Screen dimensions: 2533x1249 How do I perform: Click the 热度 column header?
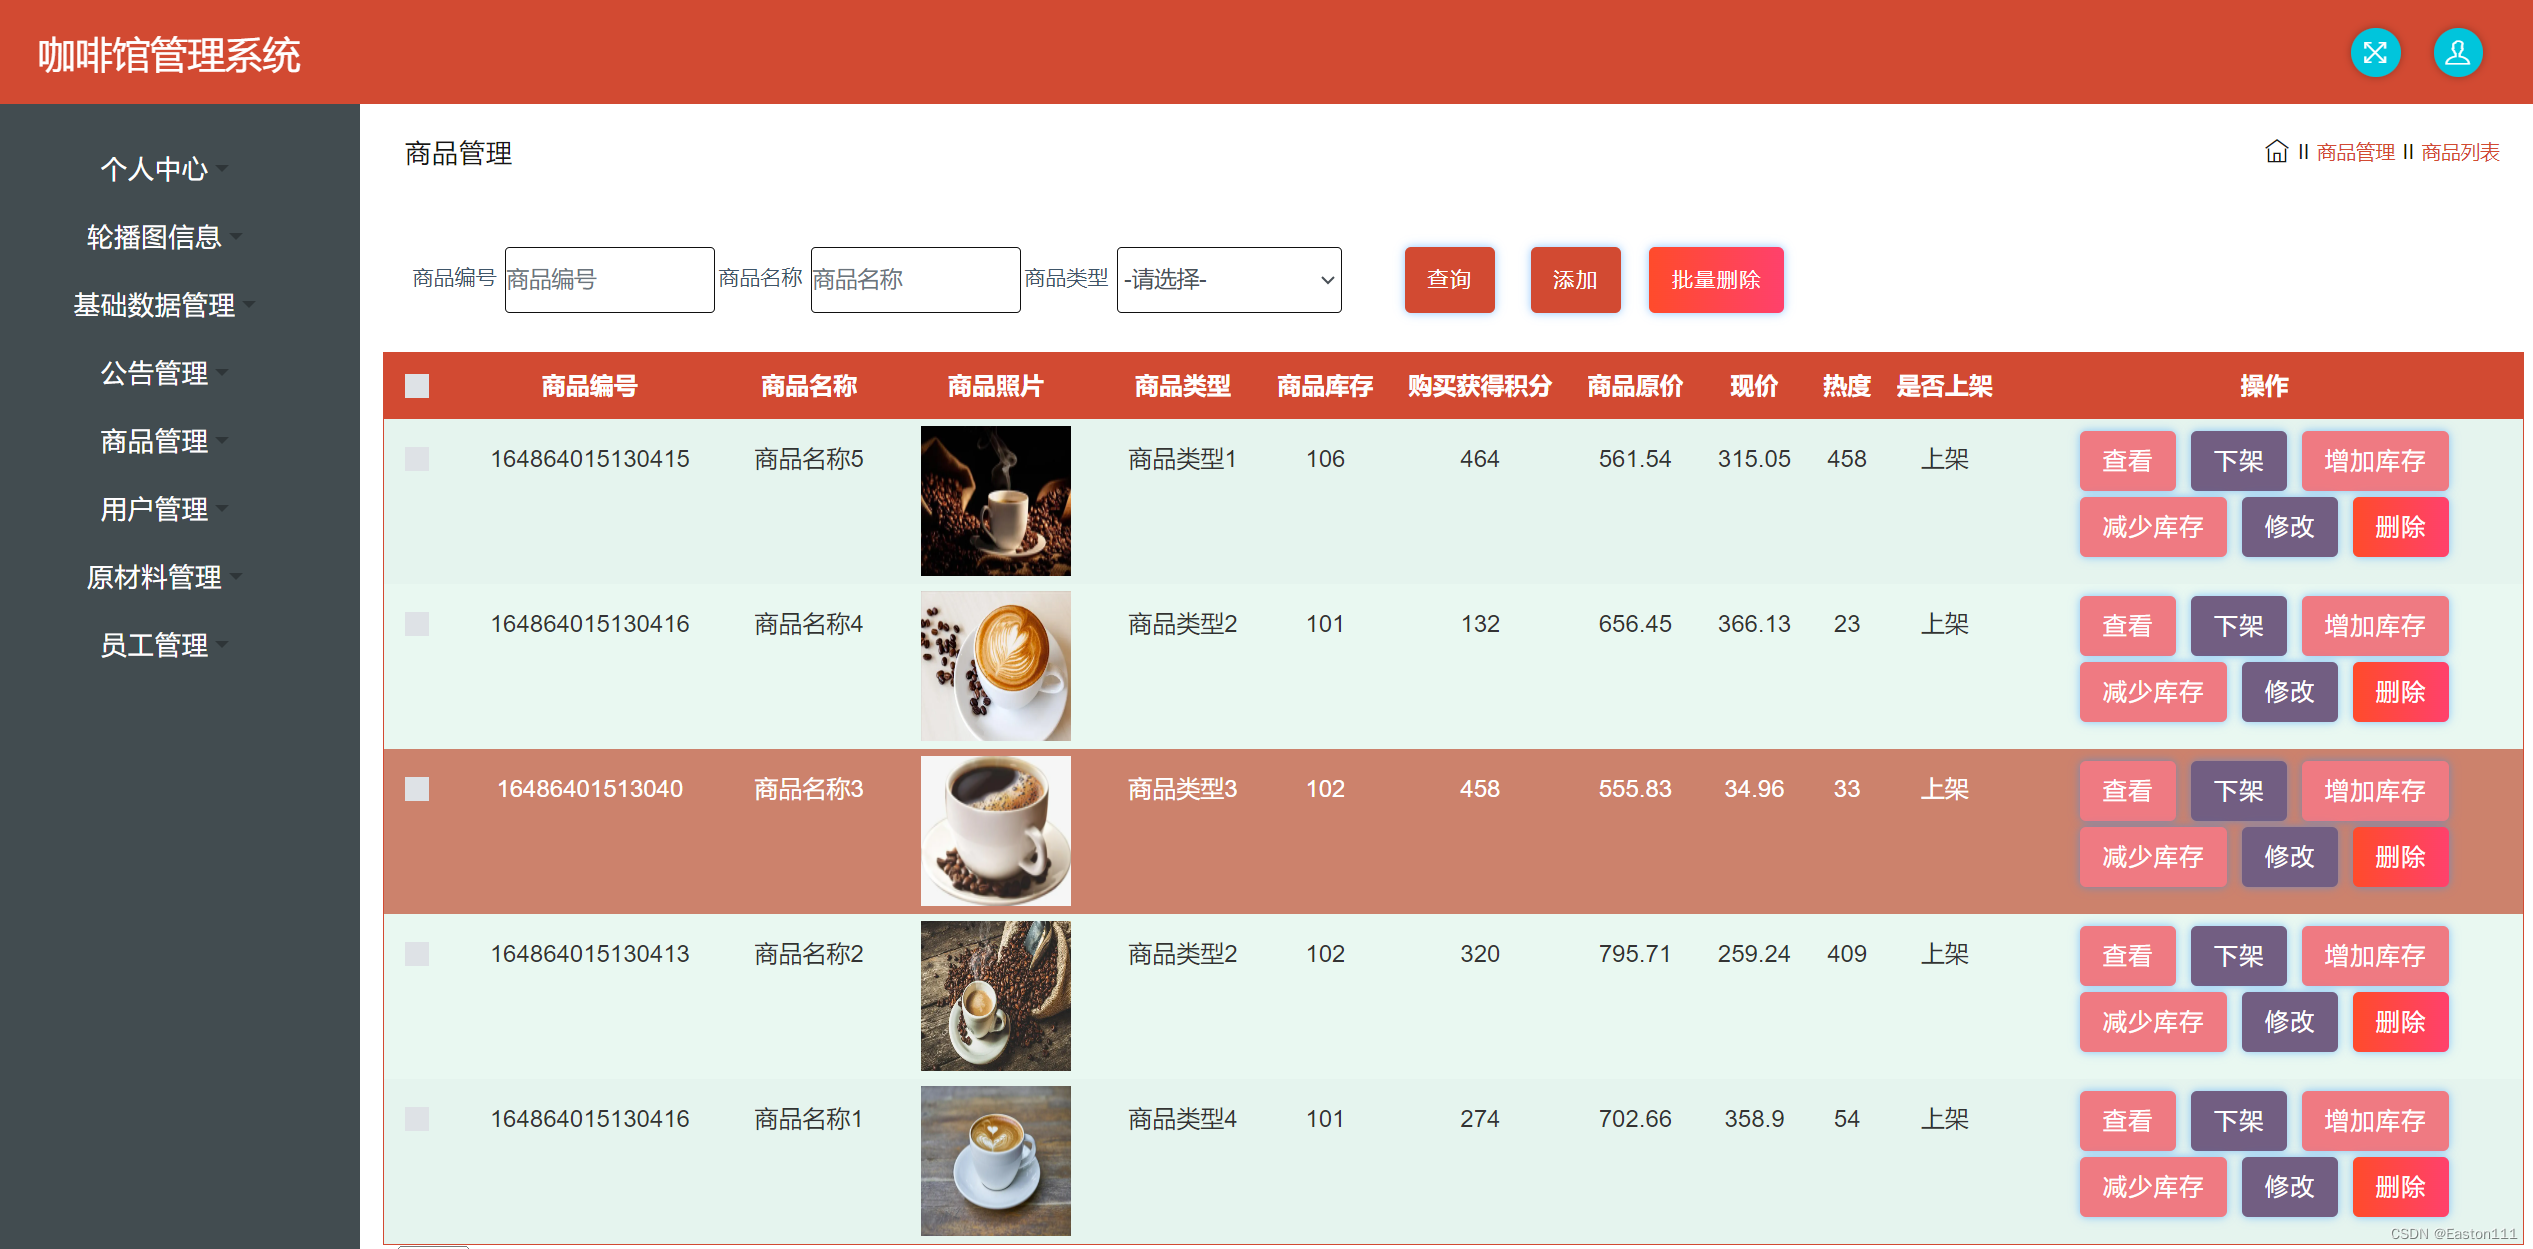(1846, 386)
